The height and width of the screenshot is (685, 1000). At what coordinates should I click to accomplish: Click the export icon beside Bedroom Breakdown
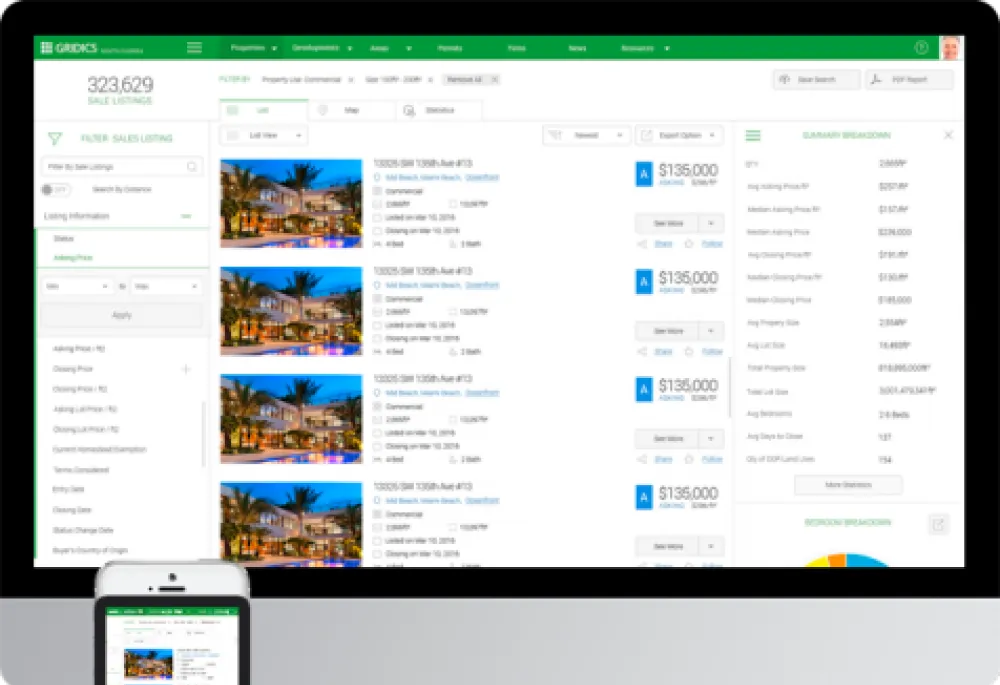pos(938,525)
